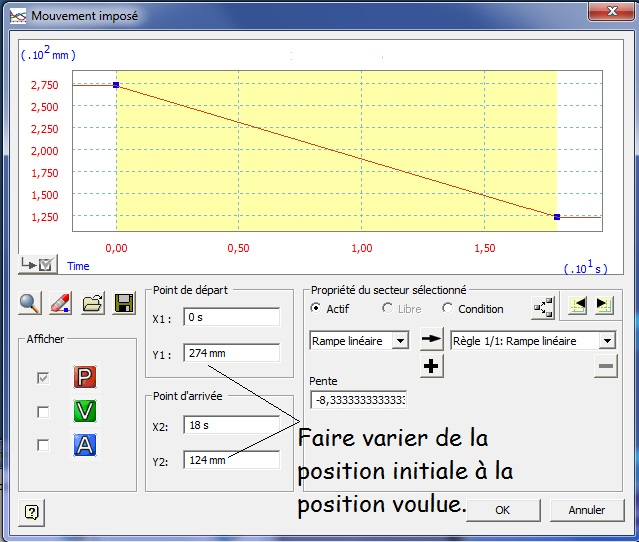Click the red P position icon
The height and width of the screenshot is (542, 639).
pyautogui.click(x=85, y=377)
